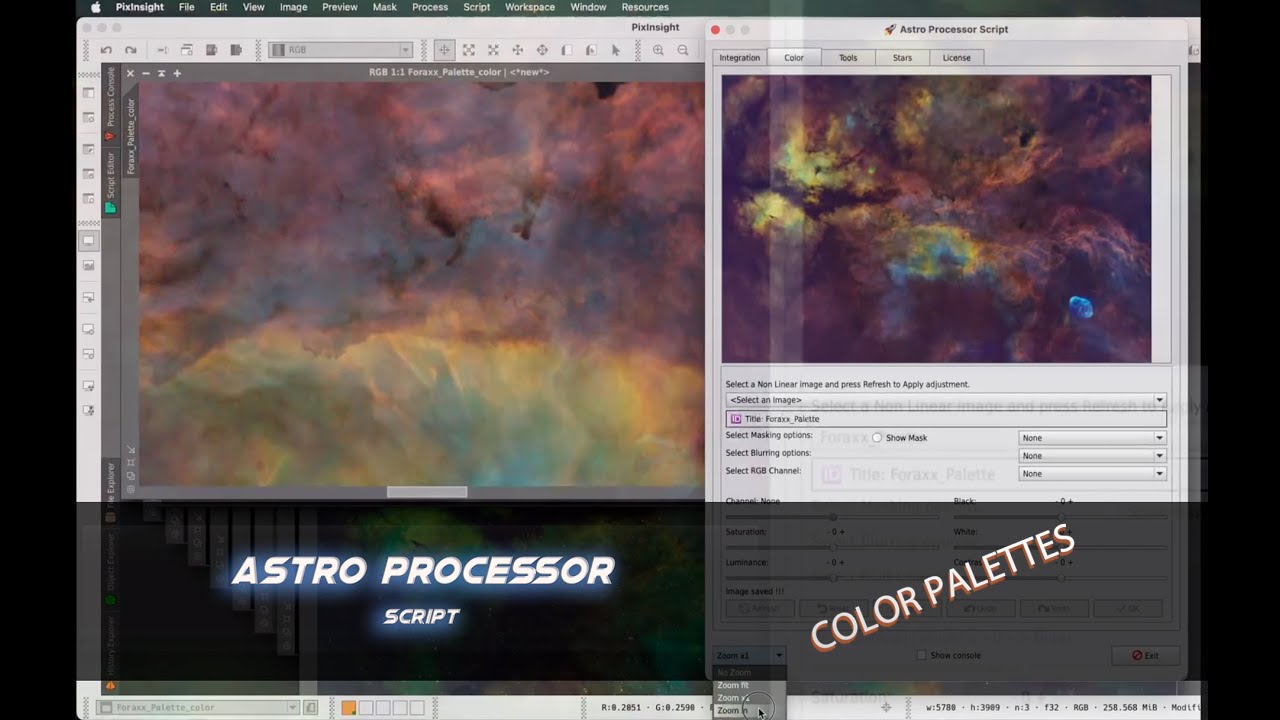The height and width of the screenshot is (720, 1280).
Task: Click the circular target pan icon
Action: (x=542, y=50)
